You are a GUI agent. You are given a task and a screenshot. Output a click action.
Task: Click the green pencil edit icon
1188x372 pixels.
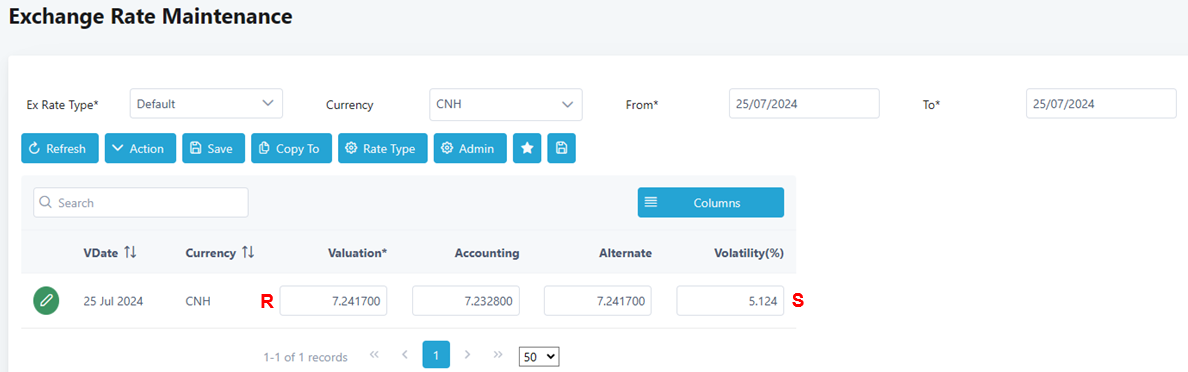tap(46, 301)
